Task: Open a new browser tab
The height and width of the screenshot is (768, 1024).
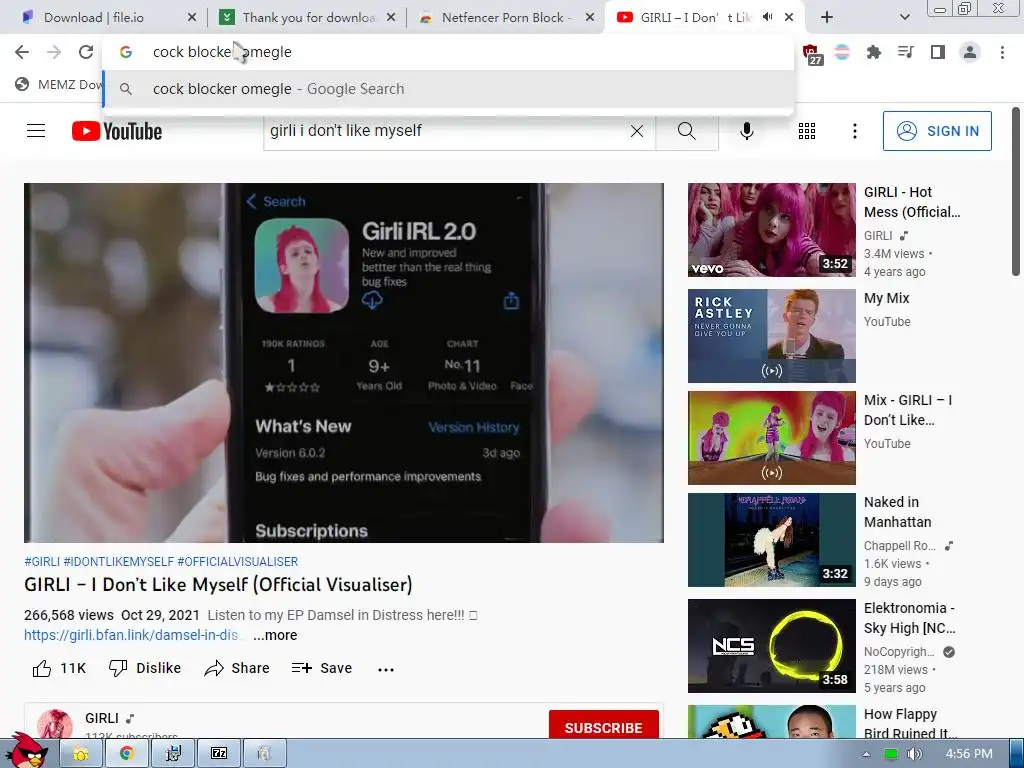Action: (x=827, y=18)
